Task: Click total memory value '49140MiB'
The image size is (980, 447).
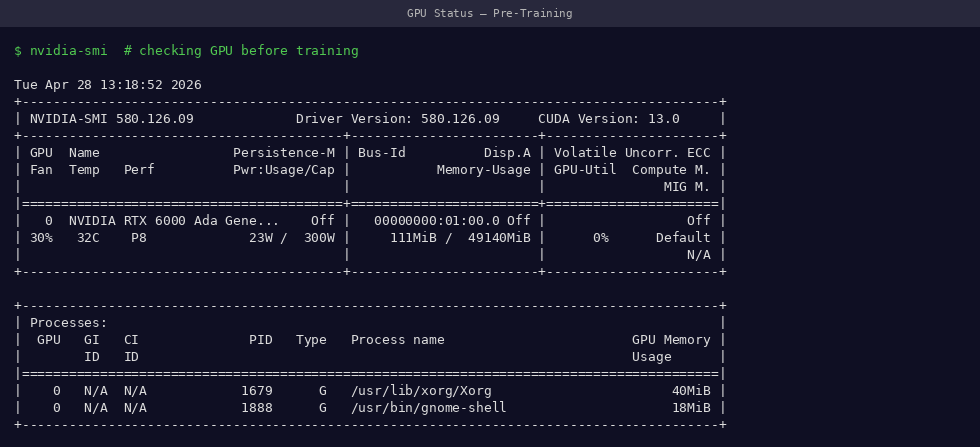Action: (499, 238)
